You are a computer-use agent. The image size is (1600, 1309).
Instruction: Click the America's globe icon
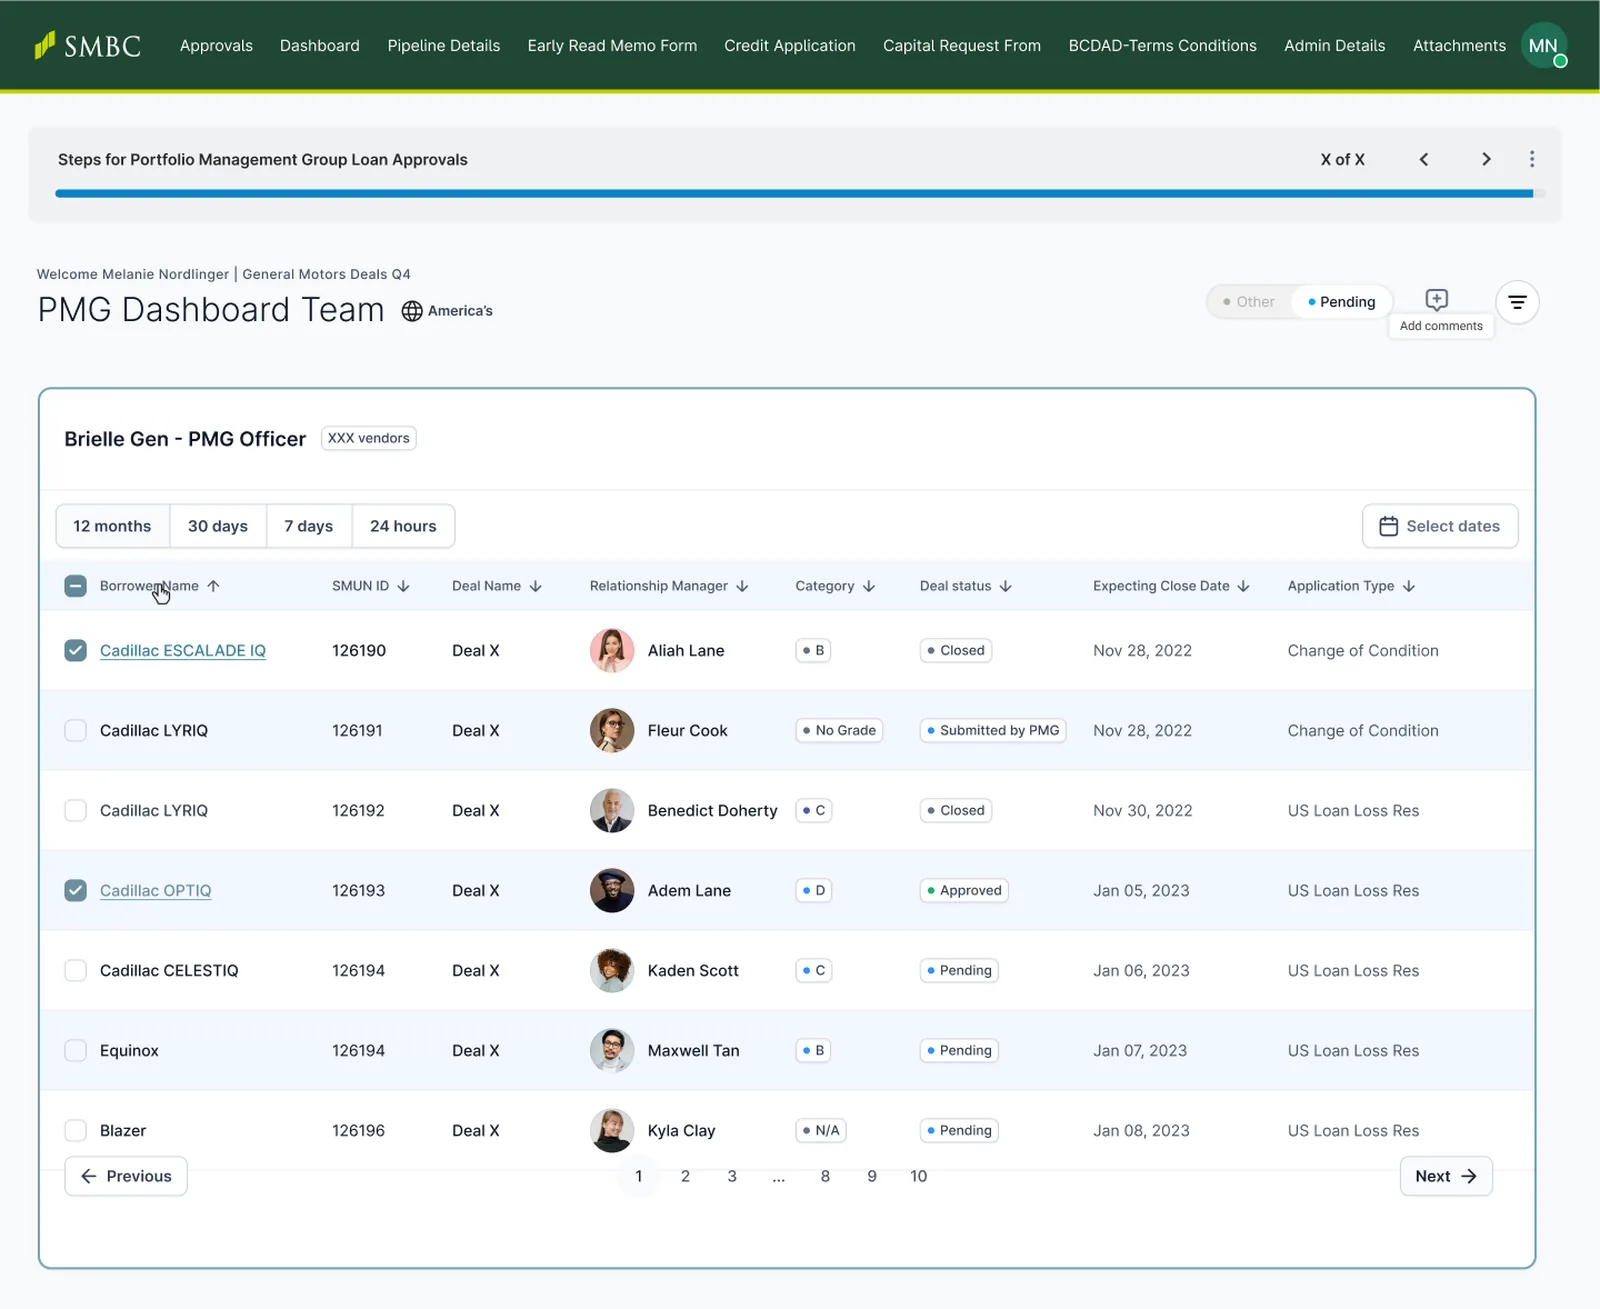[412, 311]
